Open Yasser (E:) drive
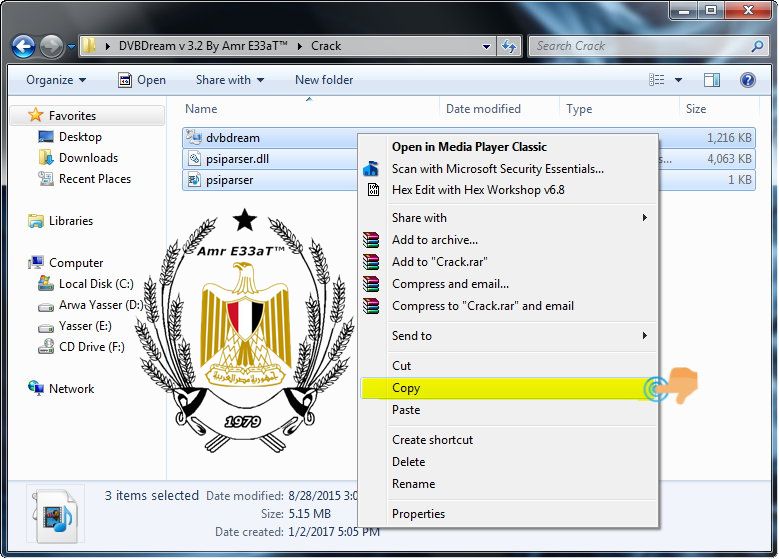This screenshot has width=779, height=559. (x=85, y=326)
